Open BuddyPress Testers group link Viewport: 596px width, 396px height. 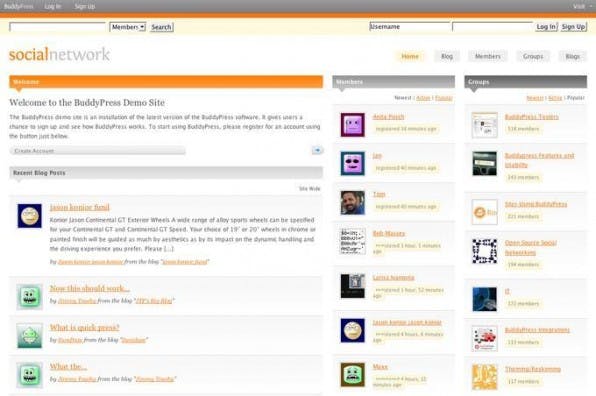(532, 117)
